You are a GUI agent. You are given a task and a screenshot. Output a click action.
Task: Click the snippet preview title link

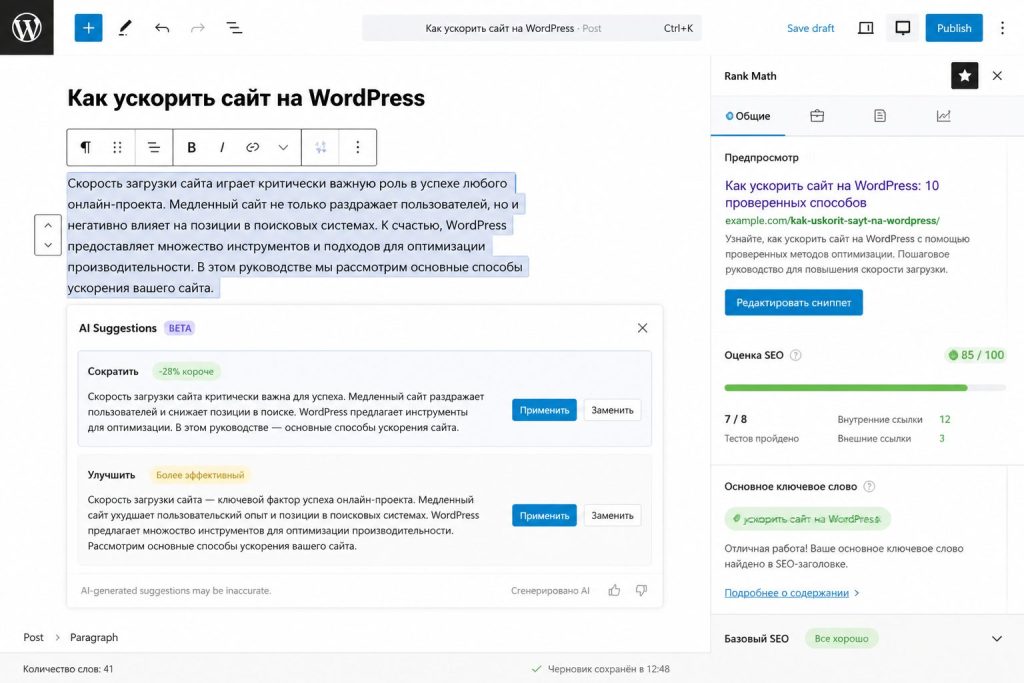coord(831,194)
